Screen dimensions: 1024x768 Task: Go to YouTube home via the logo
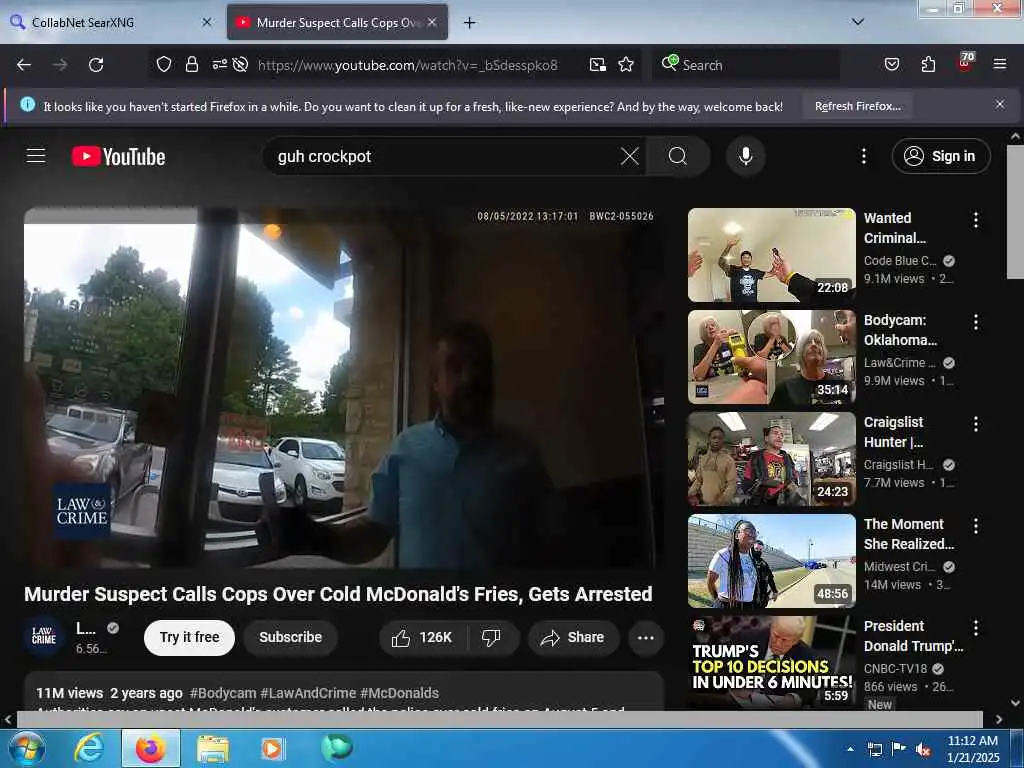coord(118,157)
